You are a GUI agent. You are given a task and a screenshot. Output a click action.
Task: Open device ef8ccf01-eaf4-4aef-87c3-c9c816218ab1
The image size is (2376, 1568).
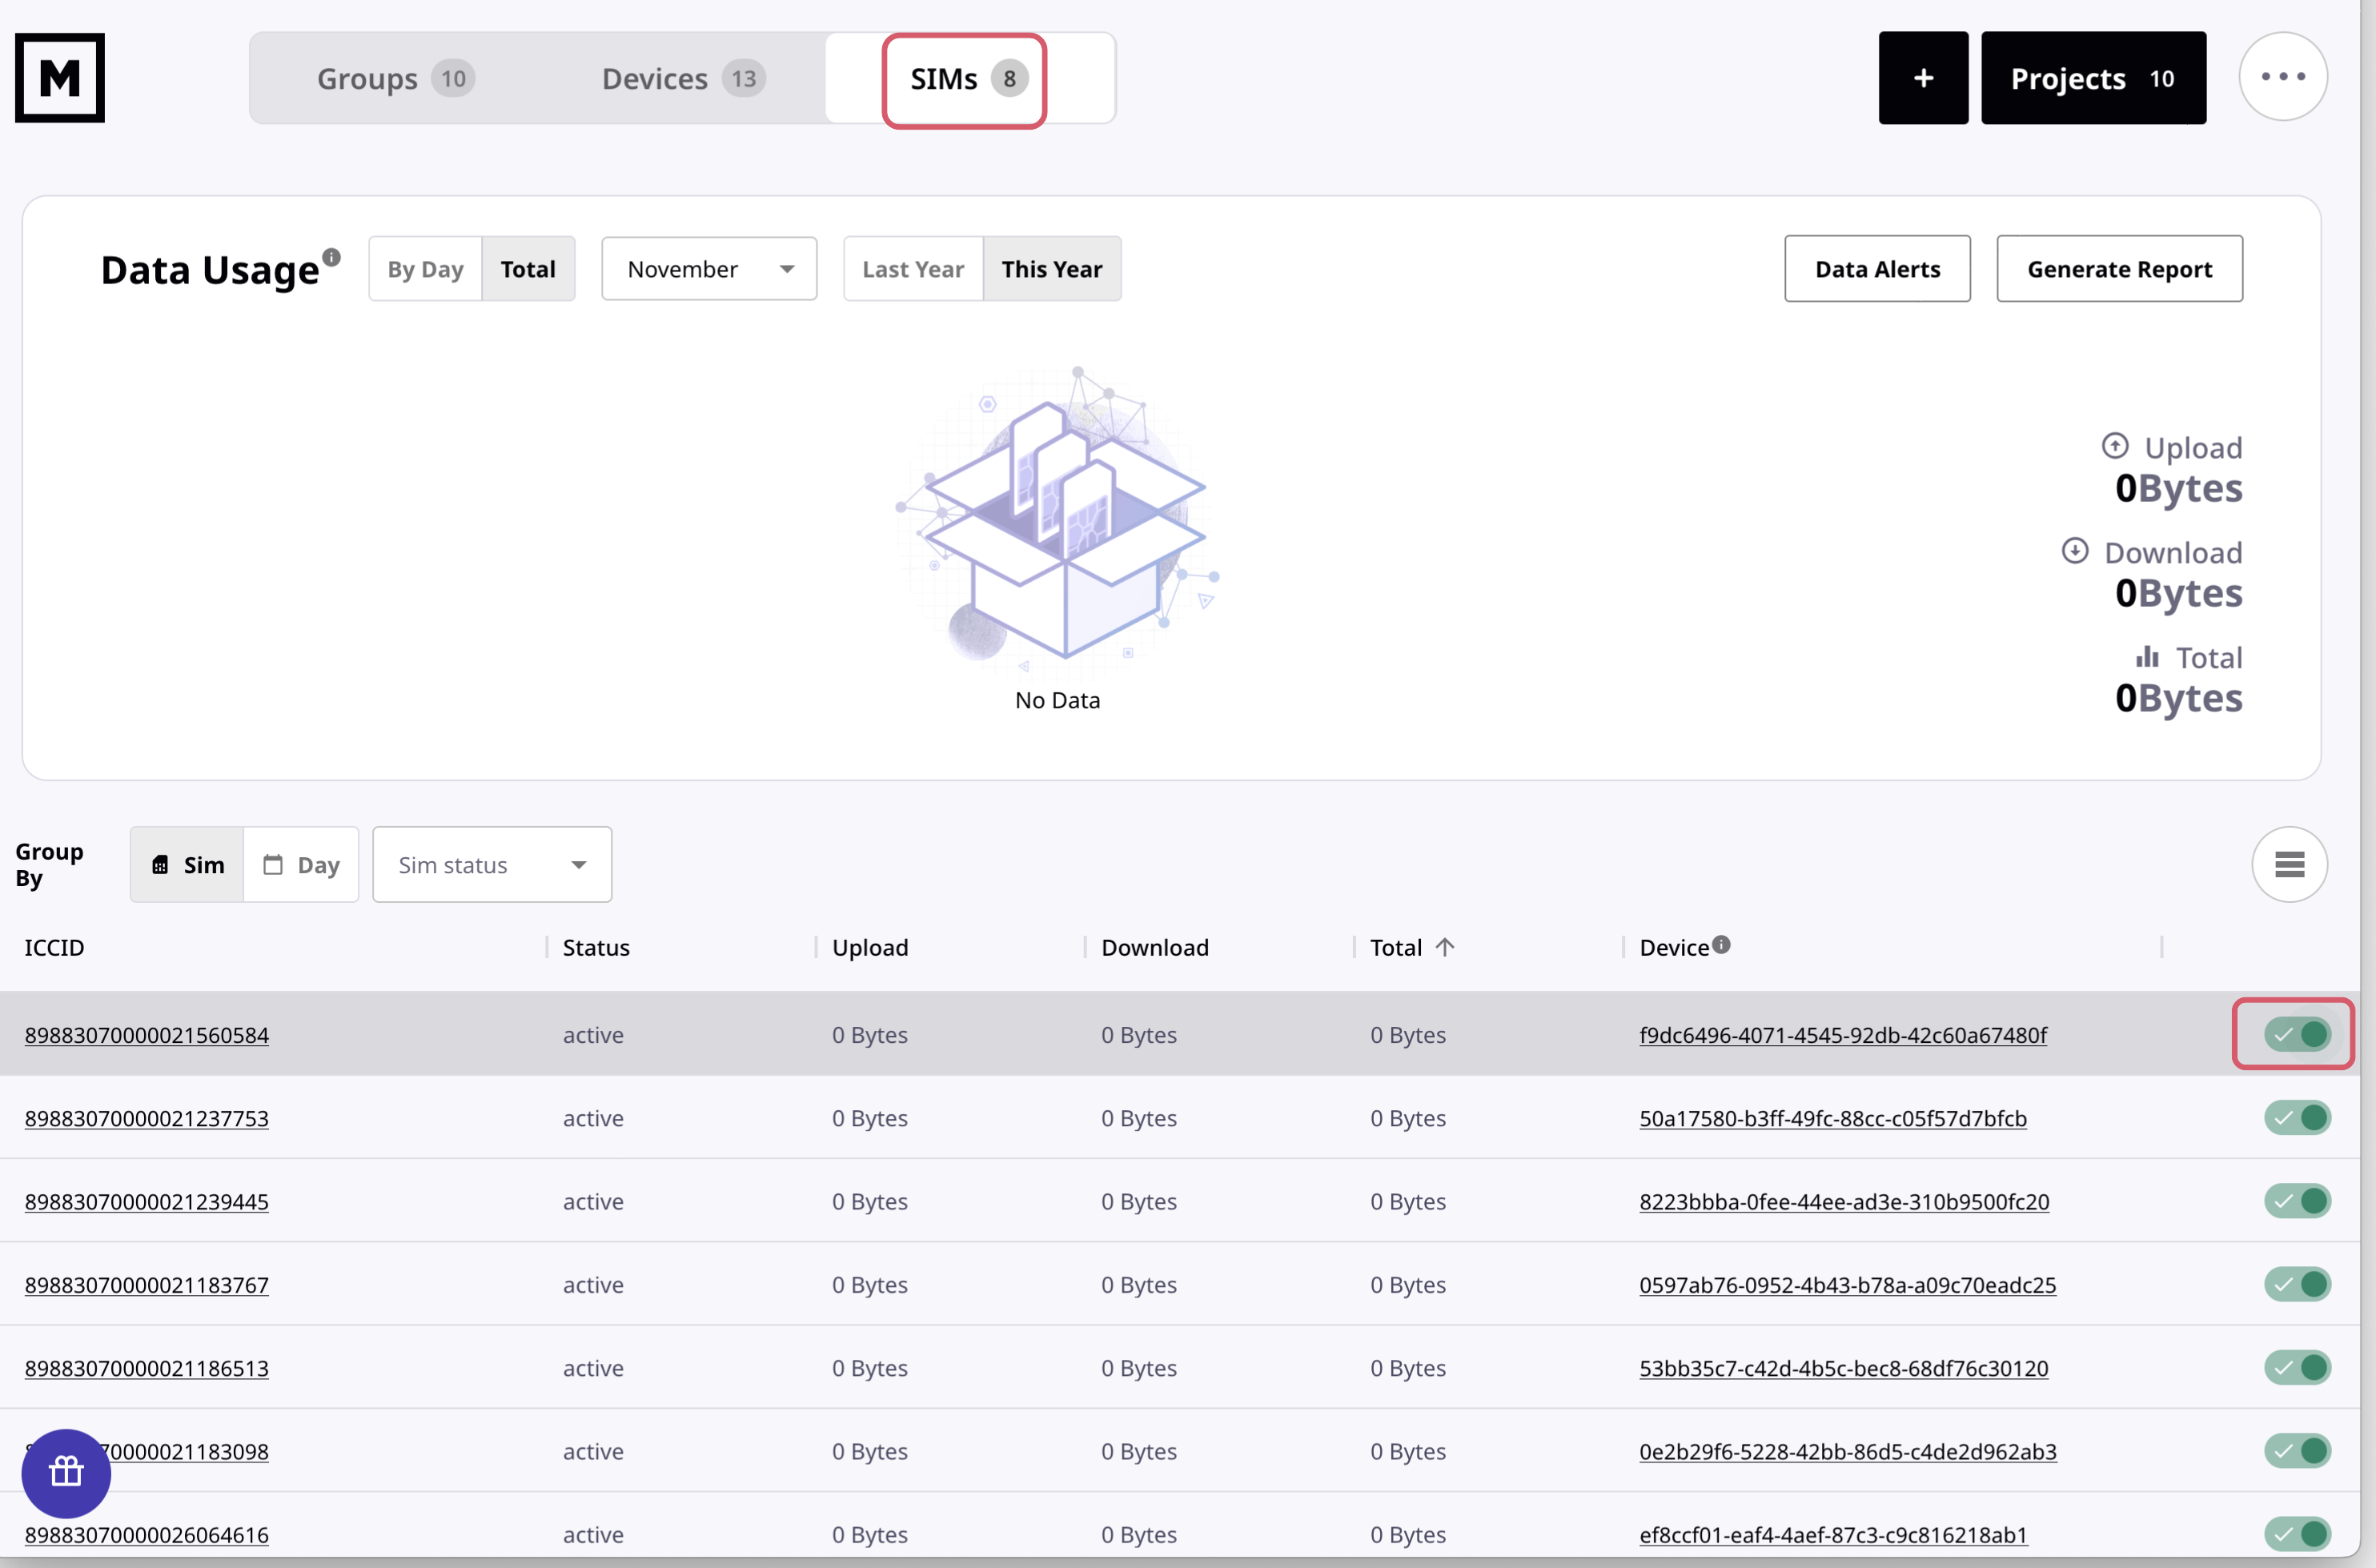[x=1833, y=1534]
